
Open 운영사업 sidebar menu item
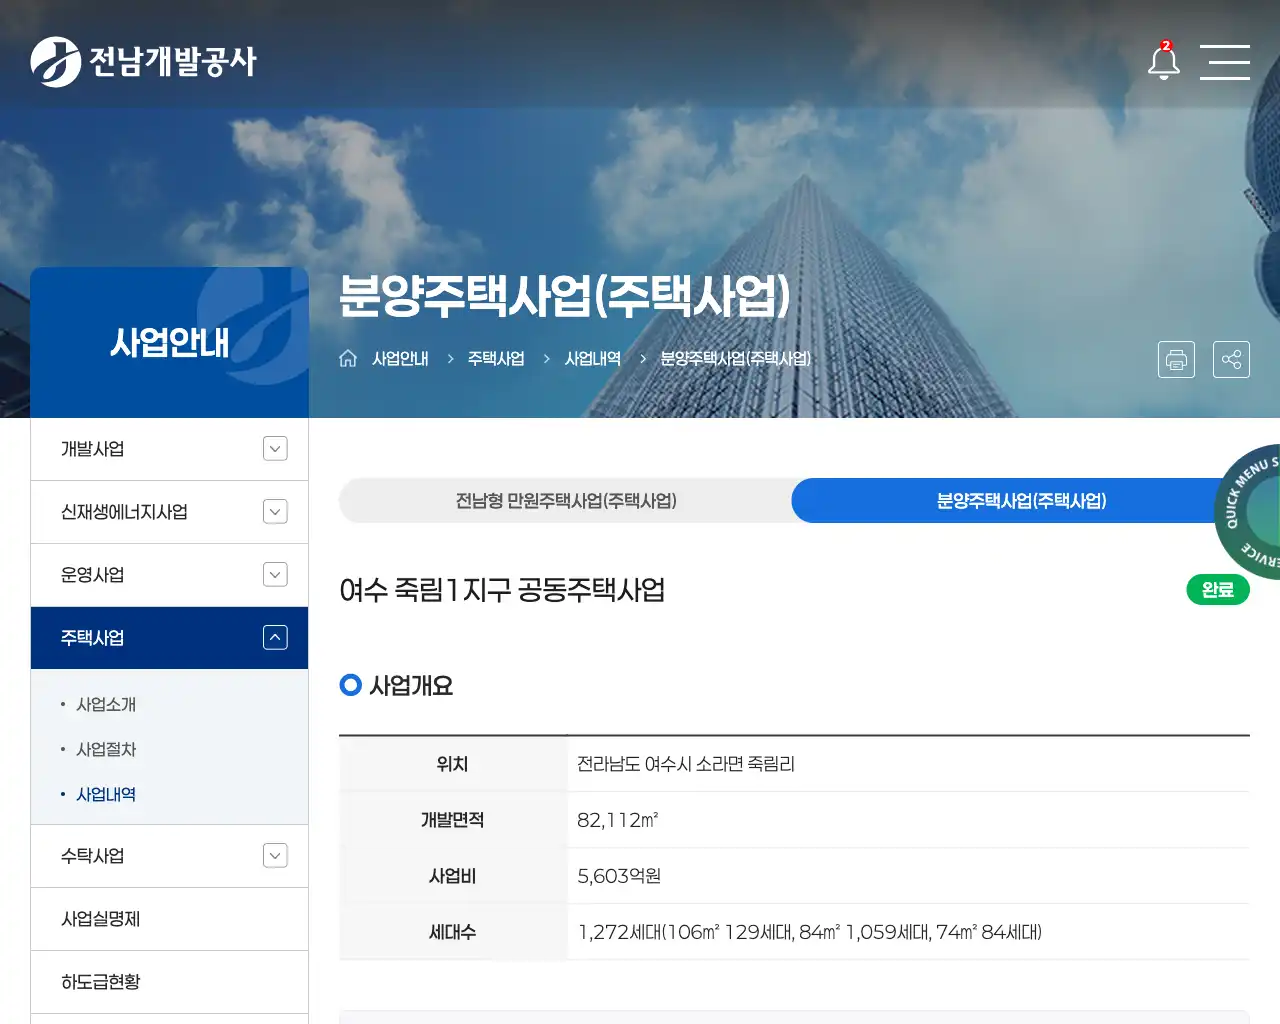coord(169,575)
